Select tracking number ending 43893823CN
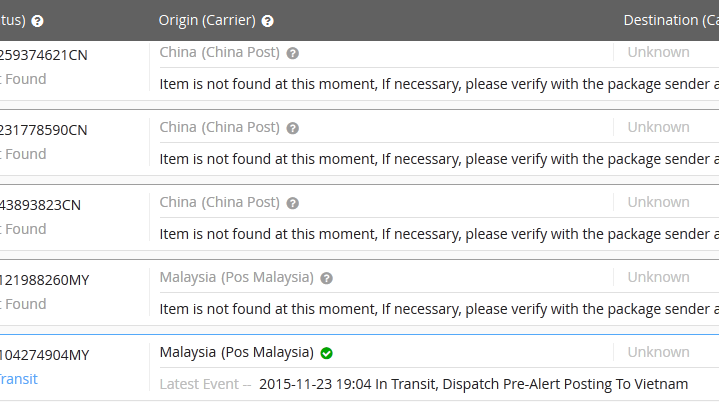 tap(41, 205)
